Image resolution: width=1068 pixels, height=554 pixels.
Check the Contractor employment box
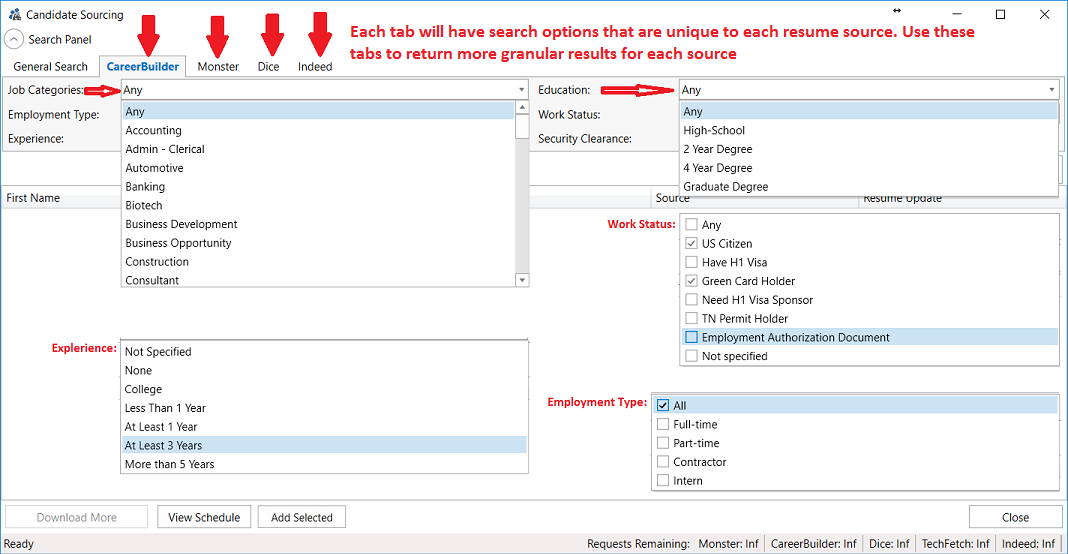pyautogui.click(x=663, y=461)
